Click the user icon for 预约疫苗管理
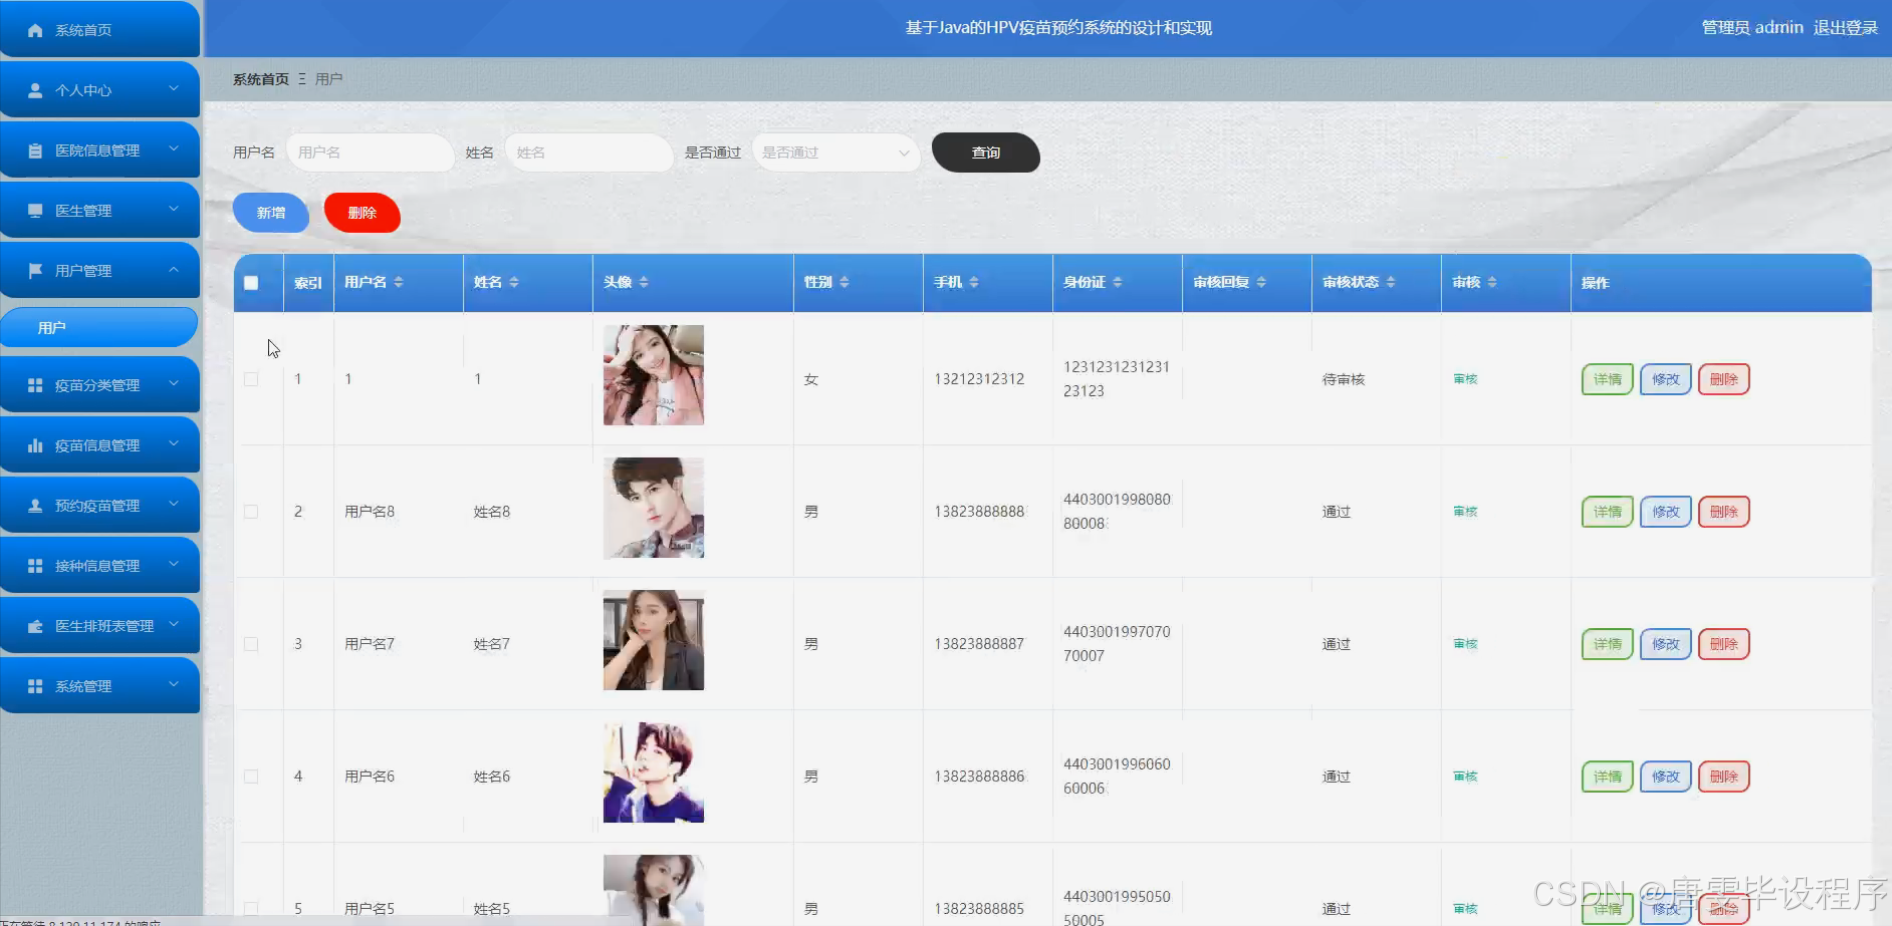1892x926 pixels. tap(35, 505)
